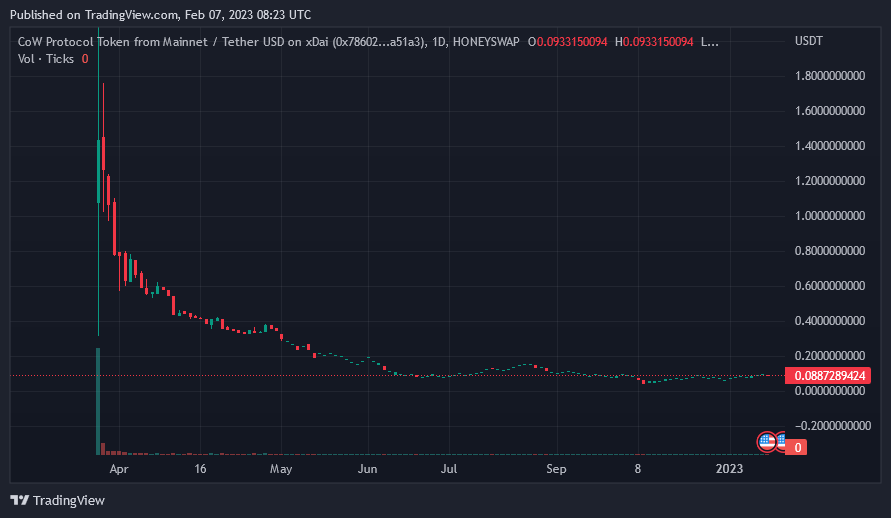This screenshot has width=891, height=518.
Task: Click the 0.8000000000 price axis label
Action: 830,250
